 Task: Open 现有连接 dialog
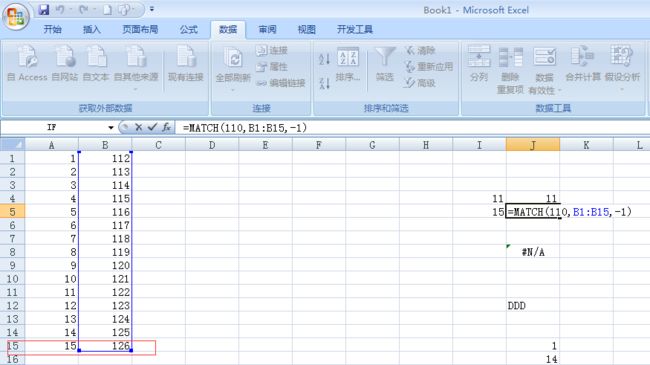pos(186,63)
